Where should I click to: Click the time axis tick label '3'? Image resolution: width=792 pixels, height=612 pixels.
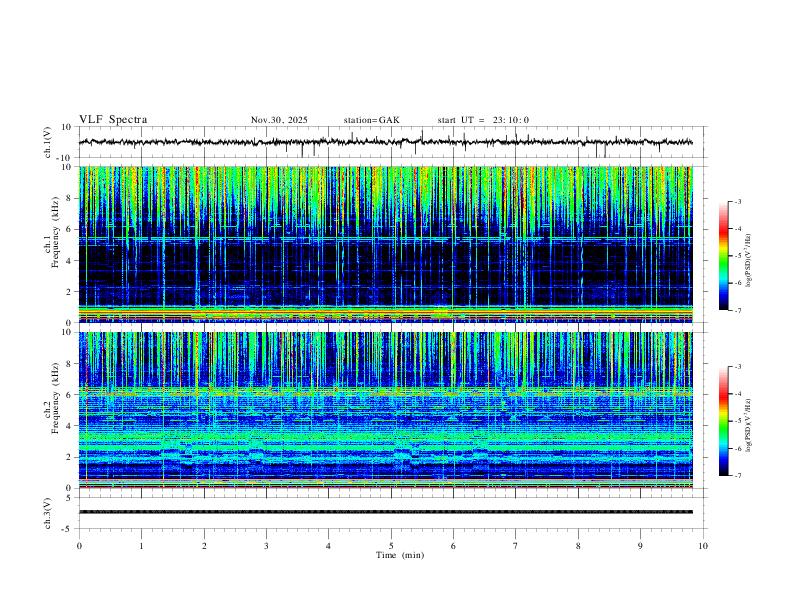[266, 546]
